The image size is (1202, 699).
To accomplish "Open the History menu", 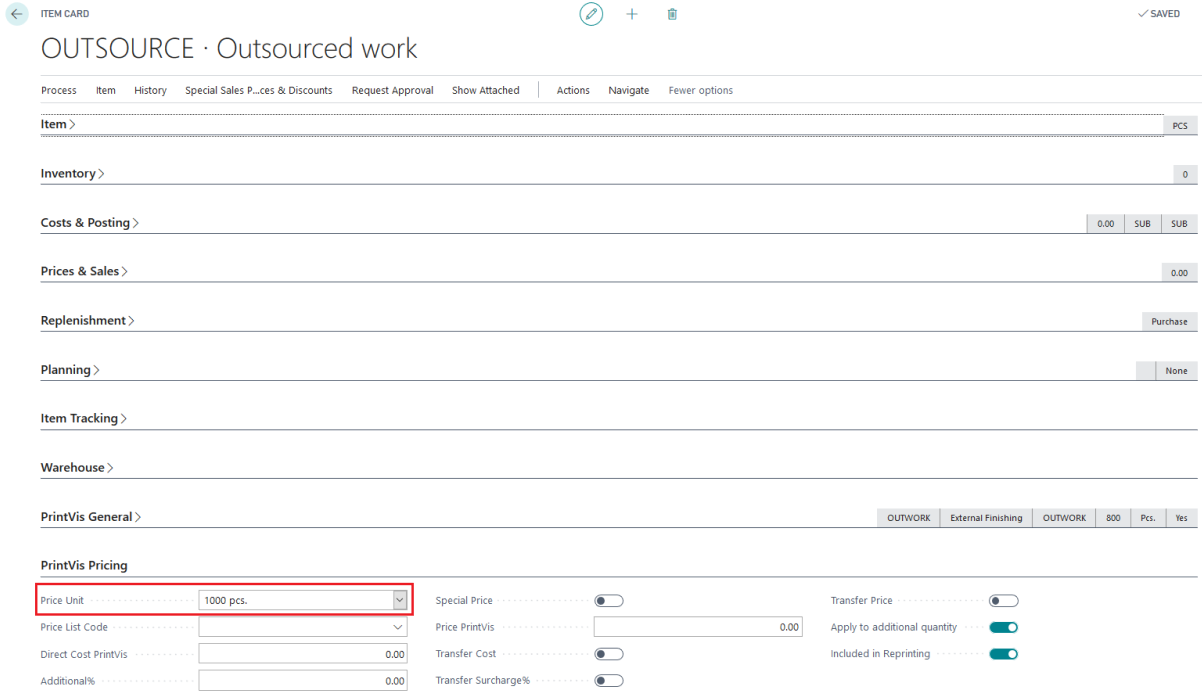I will point(150,90).
